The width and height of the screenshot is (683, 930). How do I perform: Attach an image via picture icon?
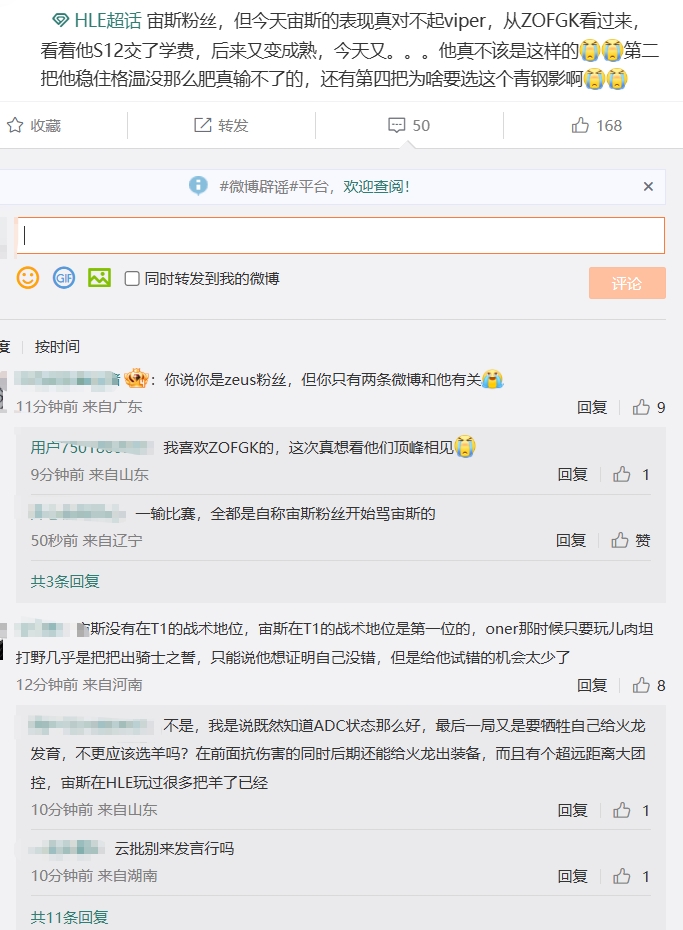[100, 278]
